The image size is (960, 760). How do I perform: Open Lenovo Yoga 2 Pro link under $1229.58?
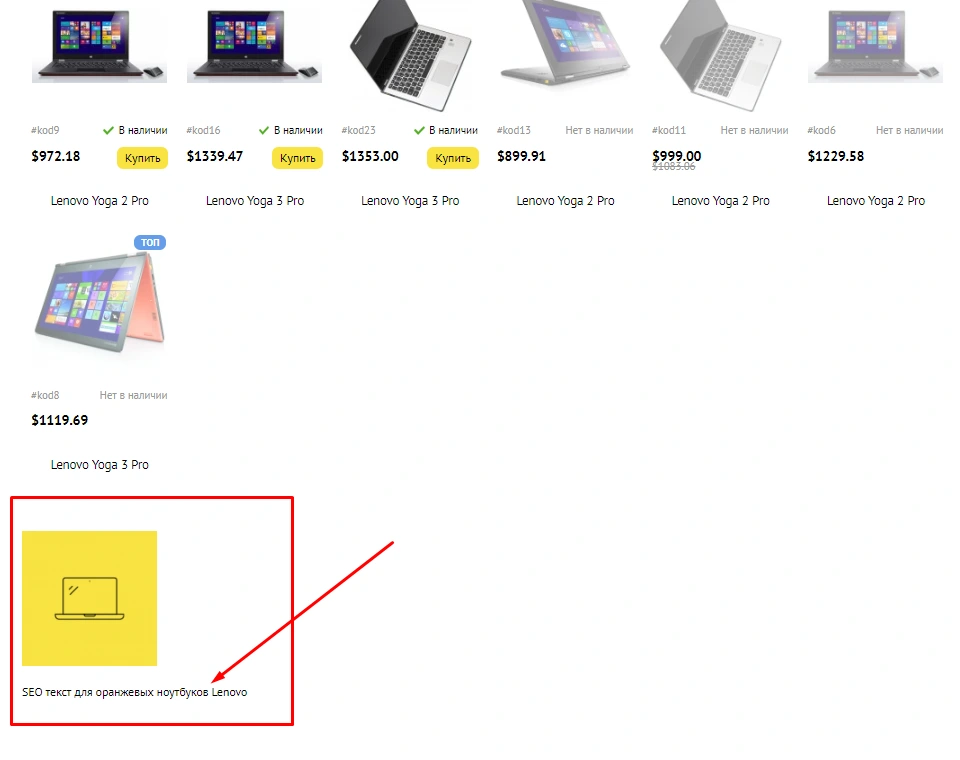pyautogui.click(x=876, y=201)
